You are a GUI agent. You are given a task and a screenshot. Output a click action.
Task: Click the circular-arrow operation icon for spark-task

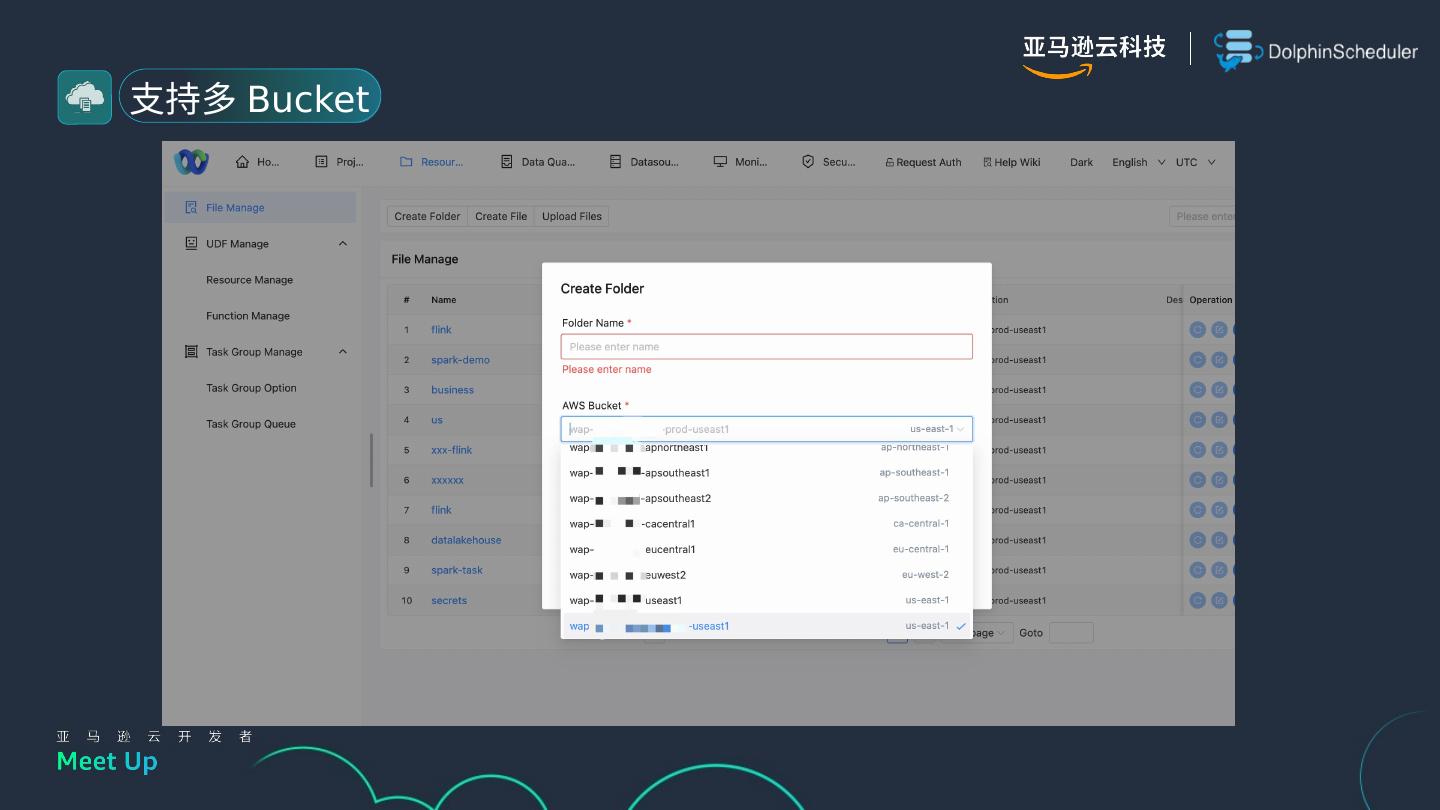click(1197, 570)
